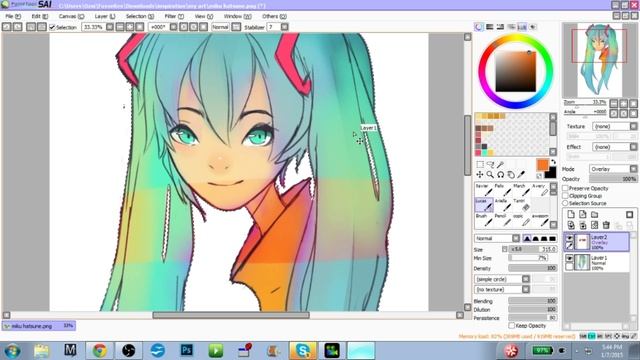This screenshot has width=640, height=360.
Task: Select the Selection Source radio button
Action: [565, 203]
